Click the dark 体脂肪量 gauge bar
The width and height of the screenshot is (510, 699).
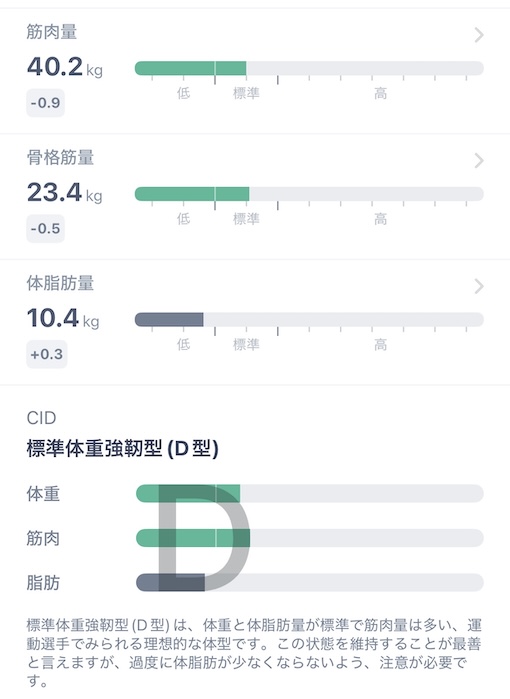point(309,320)
